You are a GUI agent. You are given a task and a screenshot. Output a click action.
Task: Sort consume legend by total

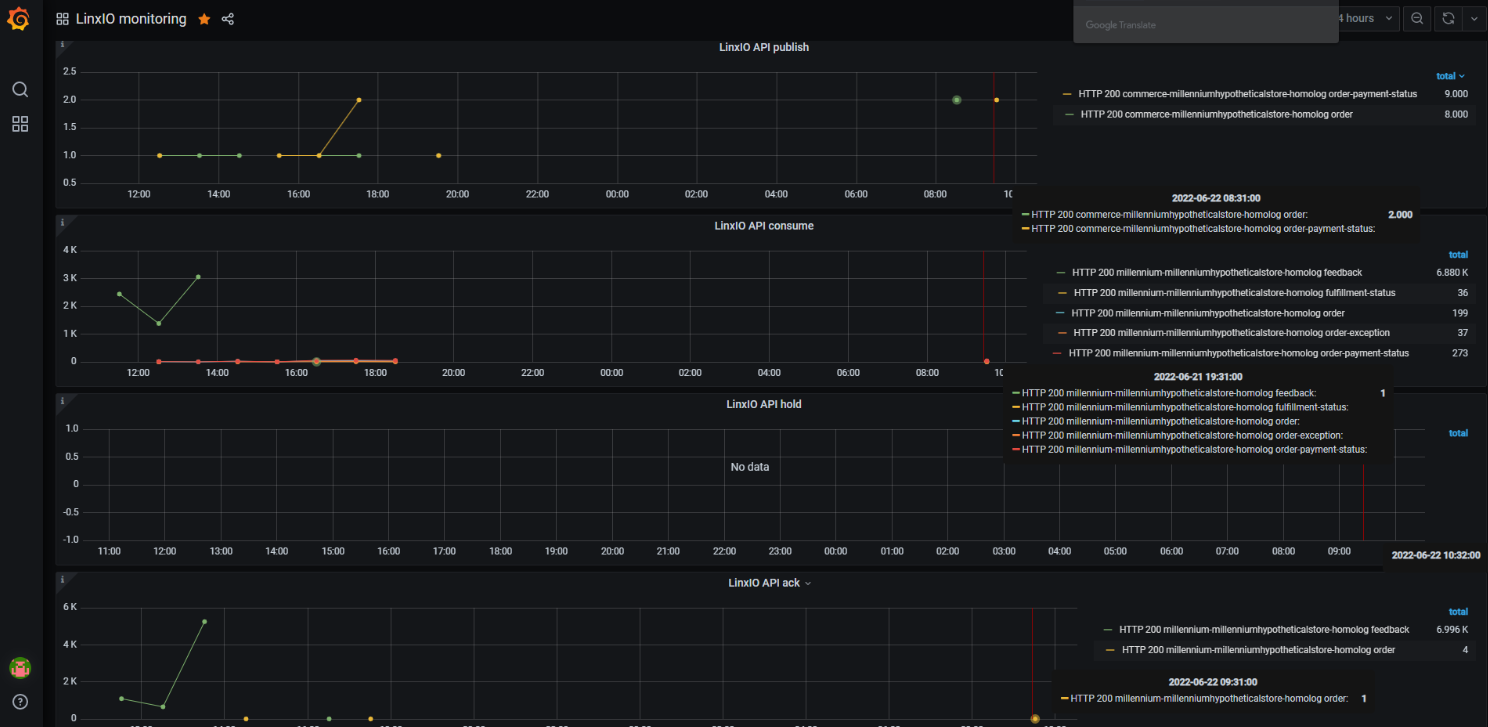[1458, 254]
